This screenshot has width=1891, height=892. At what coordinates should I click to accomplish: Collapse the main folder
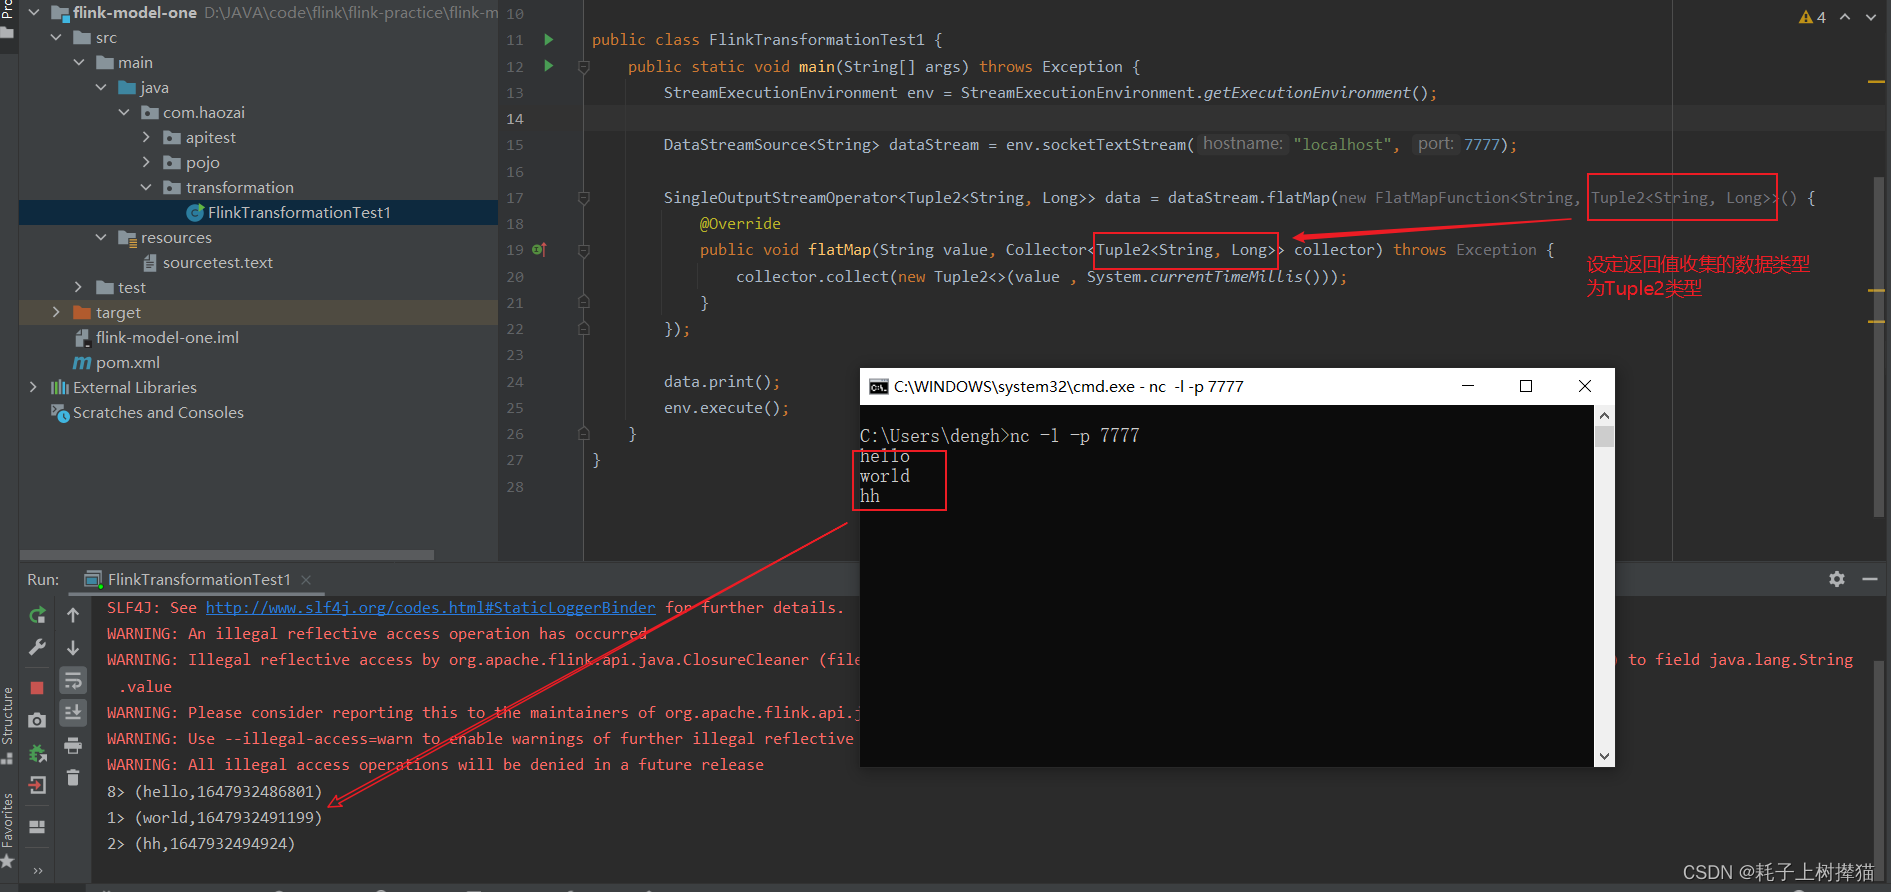(x=79, y=63)
